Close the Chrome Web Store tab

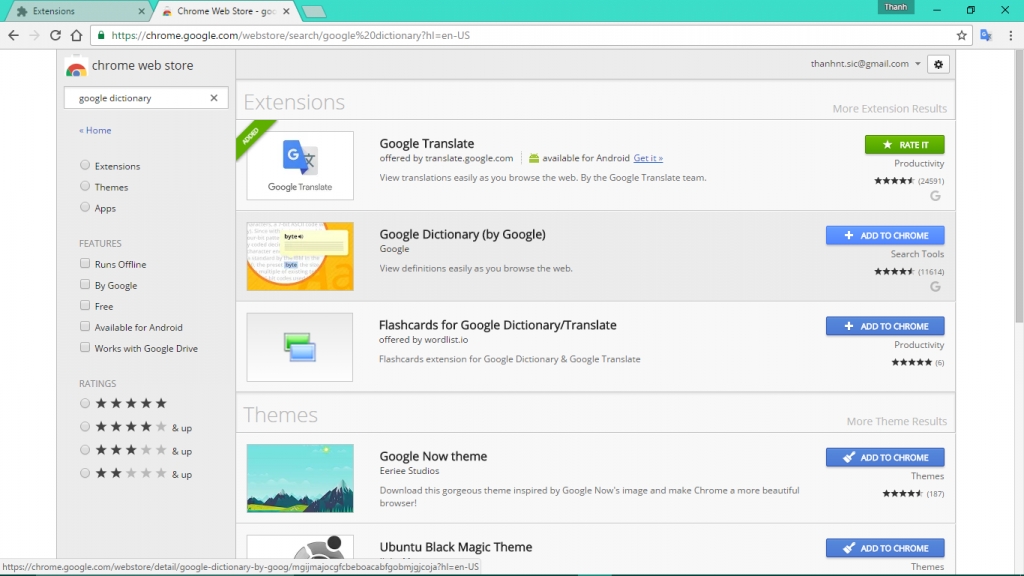tap(286, 11)
